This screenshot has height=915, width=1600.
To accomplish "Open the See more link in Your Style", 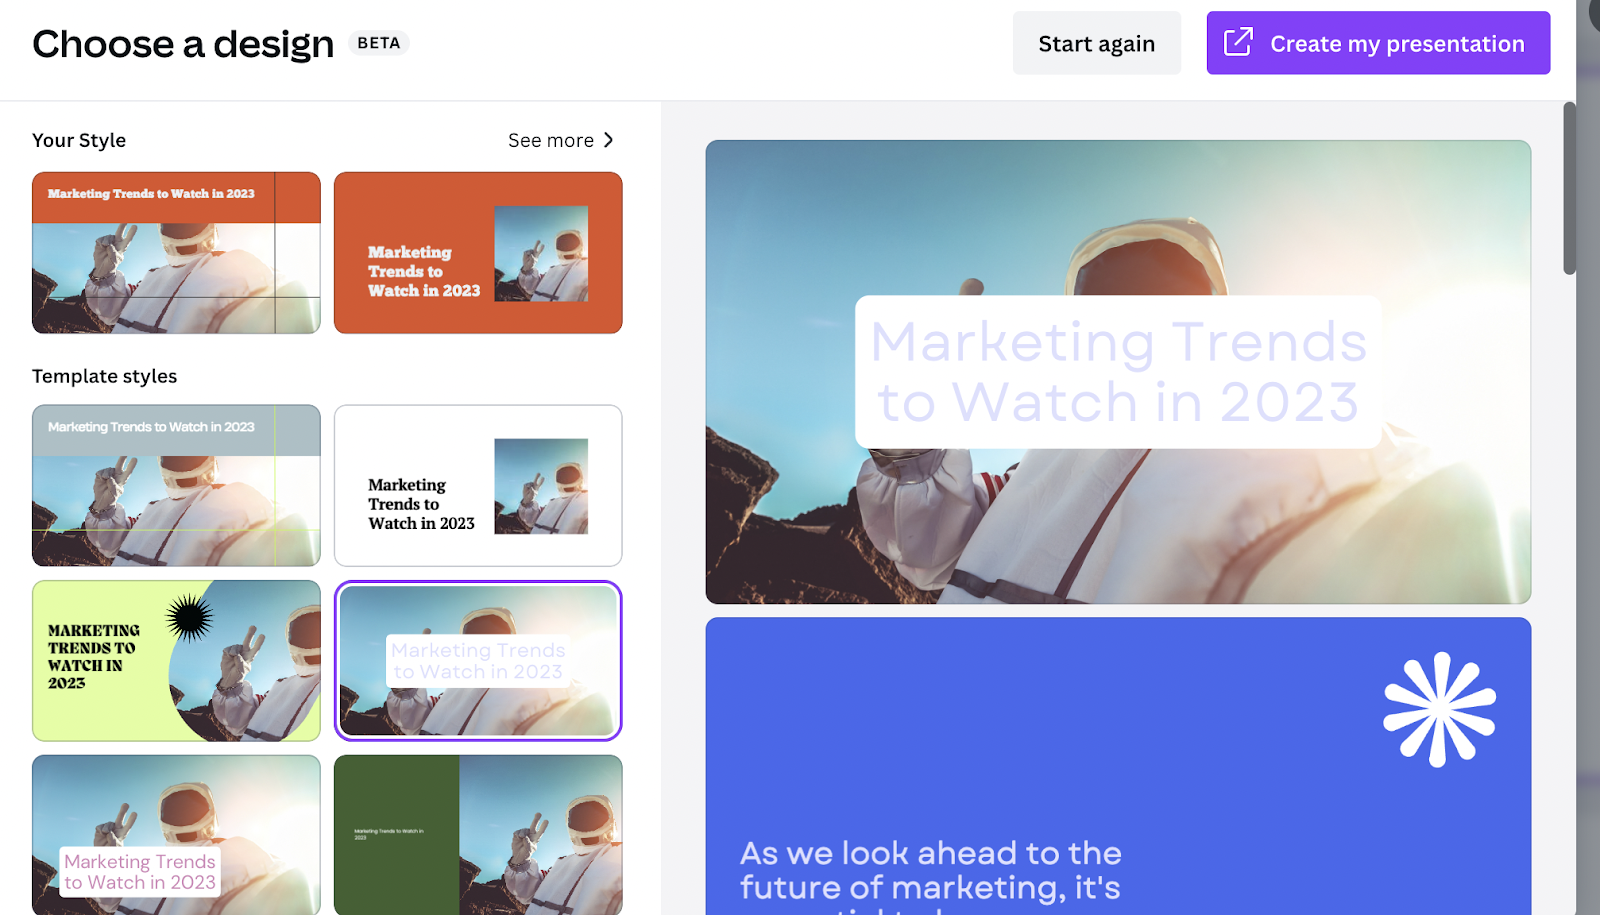I will pyautogui.click(x=561, y=140).
